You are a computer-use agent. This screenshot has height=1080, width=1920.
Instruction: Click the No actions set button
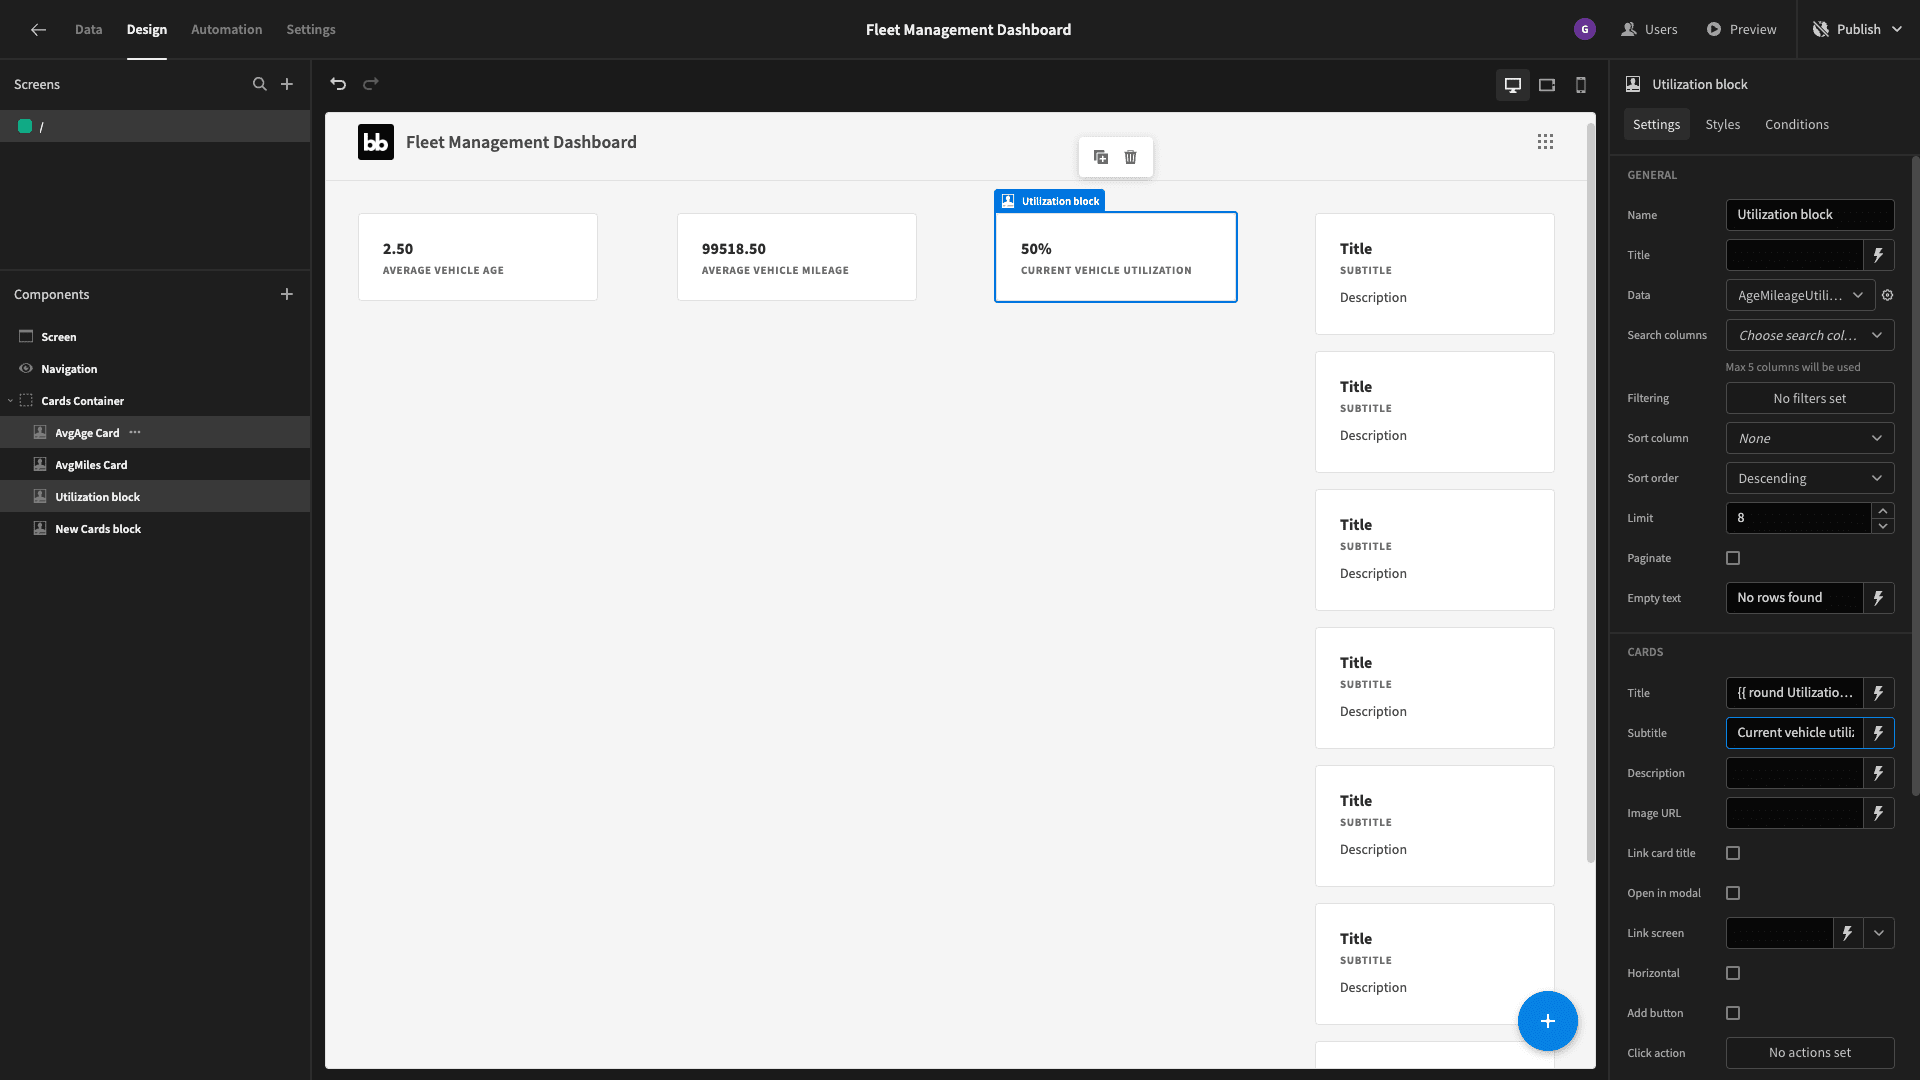pos(1810,1053)
